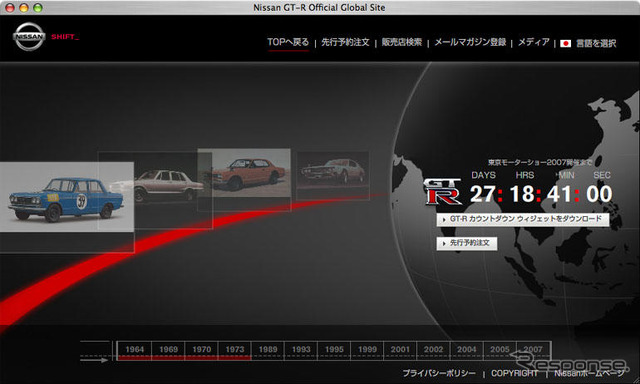Jump to 1969 on the timeline

[168, 350]
